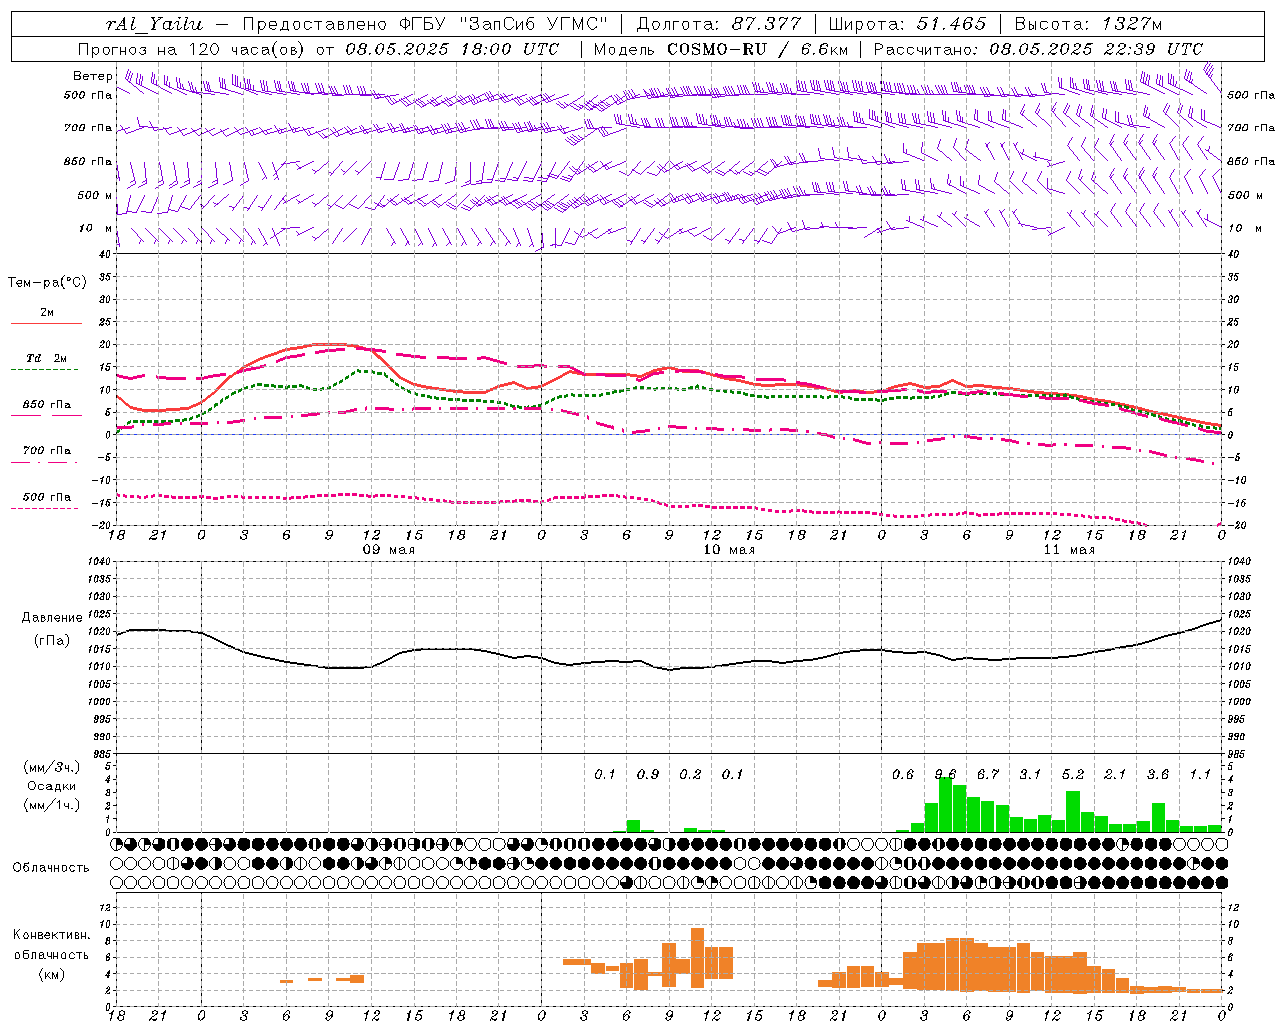Viewport: 1280px width, 1024px height.
Task: Click the Осадки precipitation label
Action: coord(52,786)
